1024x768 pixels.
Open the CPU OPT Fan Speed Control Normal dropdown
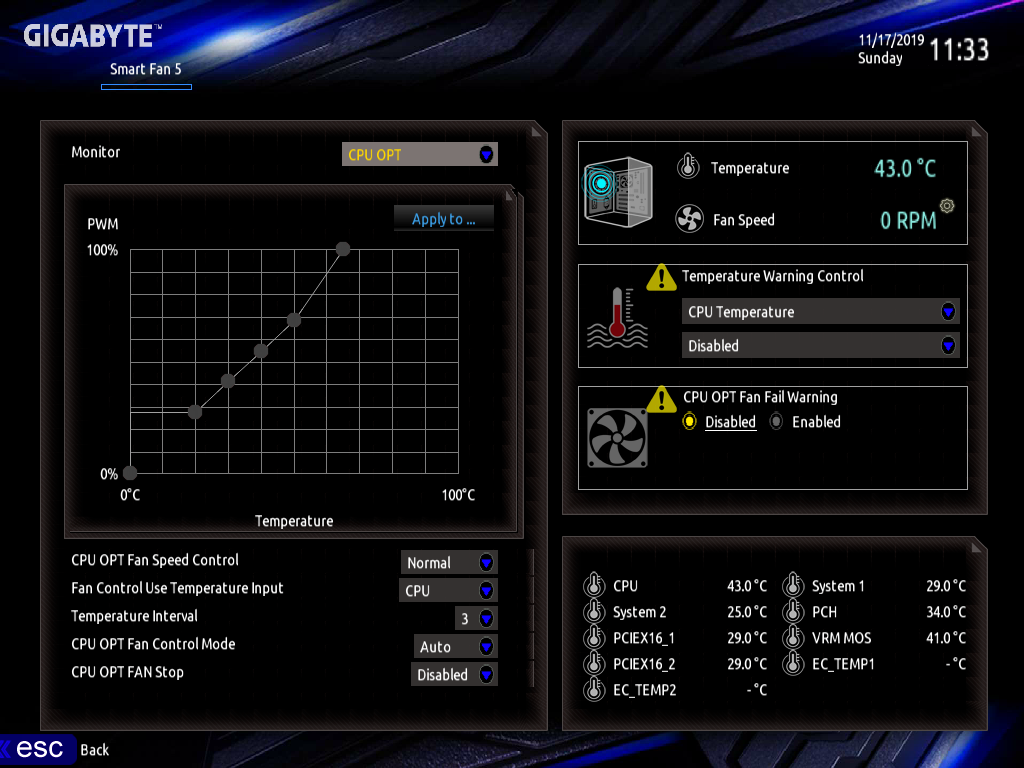point(449,562)
